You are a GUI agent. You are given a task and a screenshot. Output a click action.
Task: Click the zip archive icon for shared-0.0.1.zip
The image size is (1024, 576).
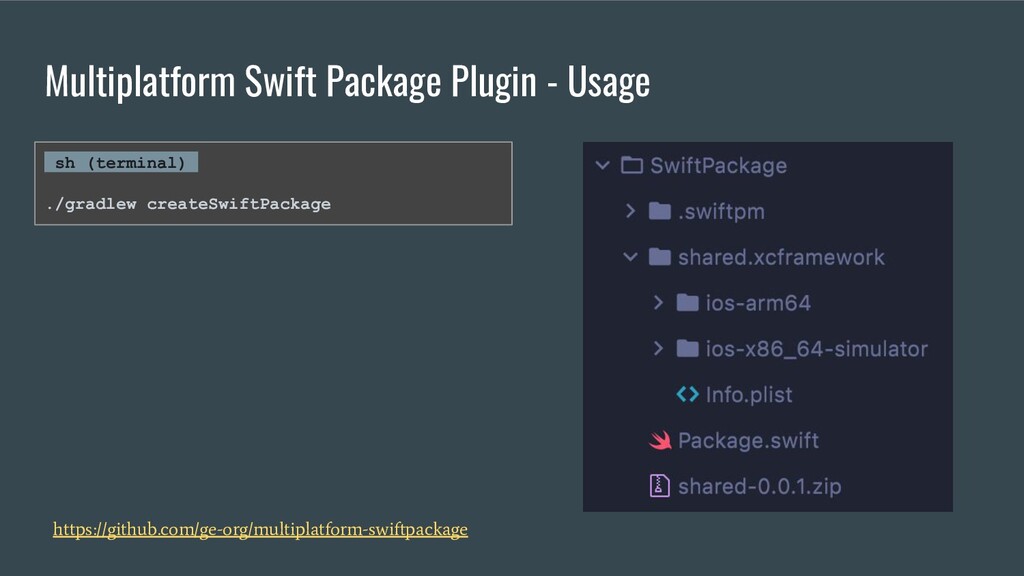pos(660,486)
